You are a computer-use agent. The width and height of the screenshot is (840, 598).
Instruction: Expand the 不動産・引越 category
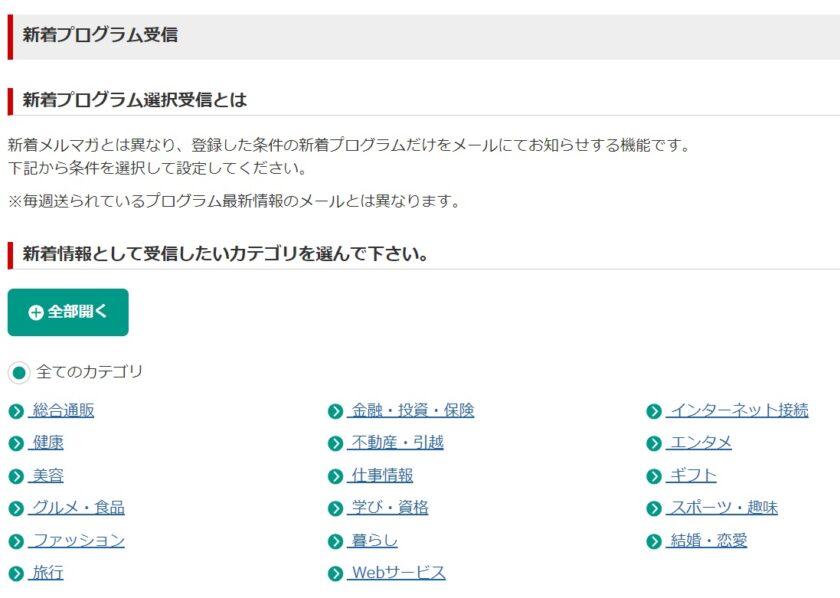click(396, 443)
